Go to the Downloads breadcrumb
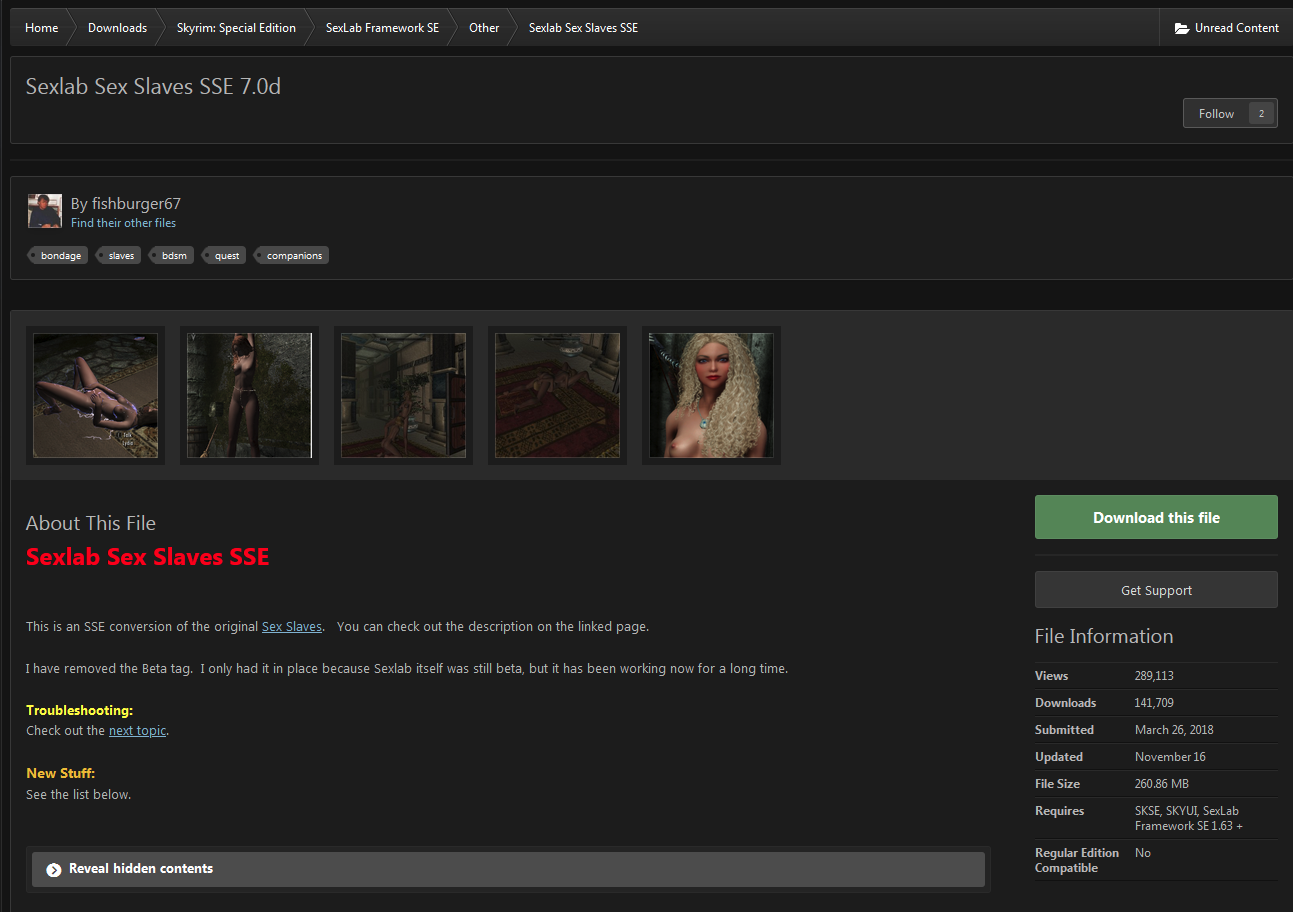1293x912 pixels. pos(117,28)
